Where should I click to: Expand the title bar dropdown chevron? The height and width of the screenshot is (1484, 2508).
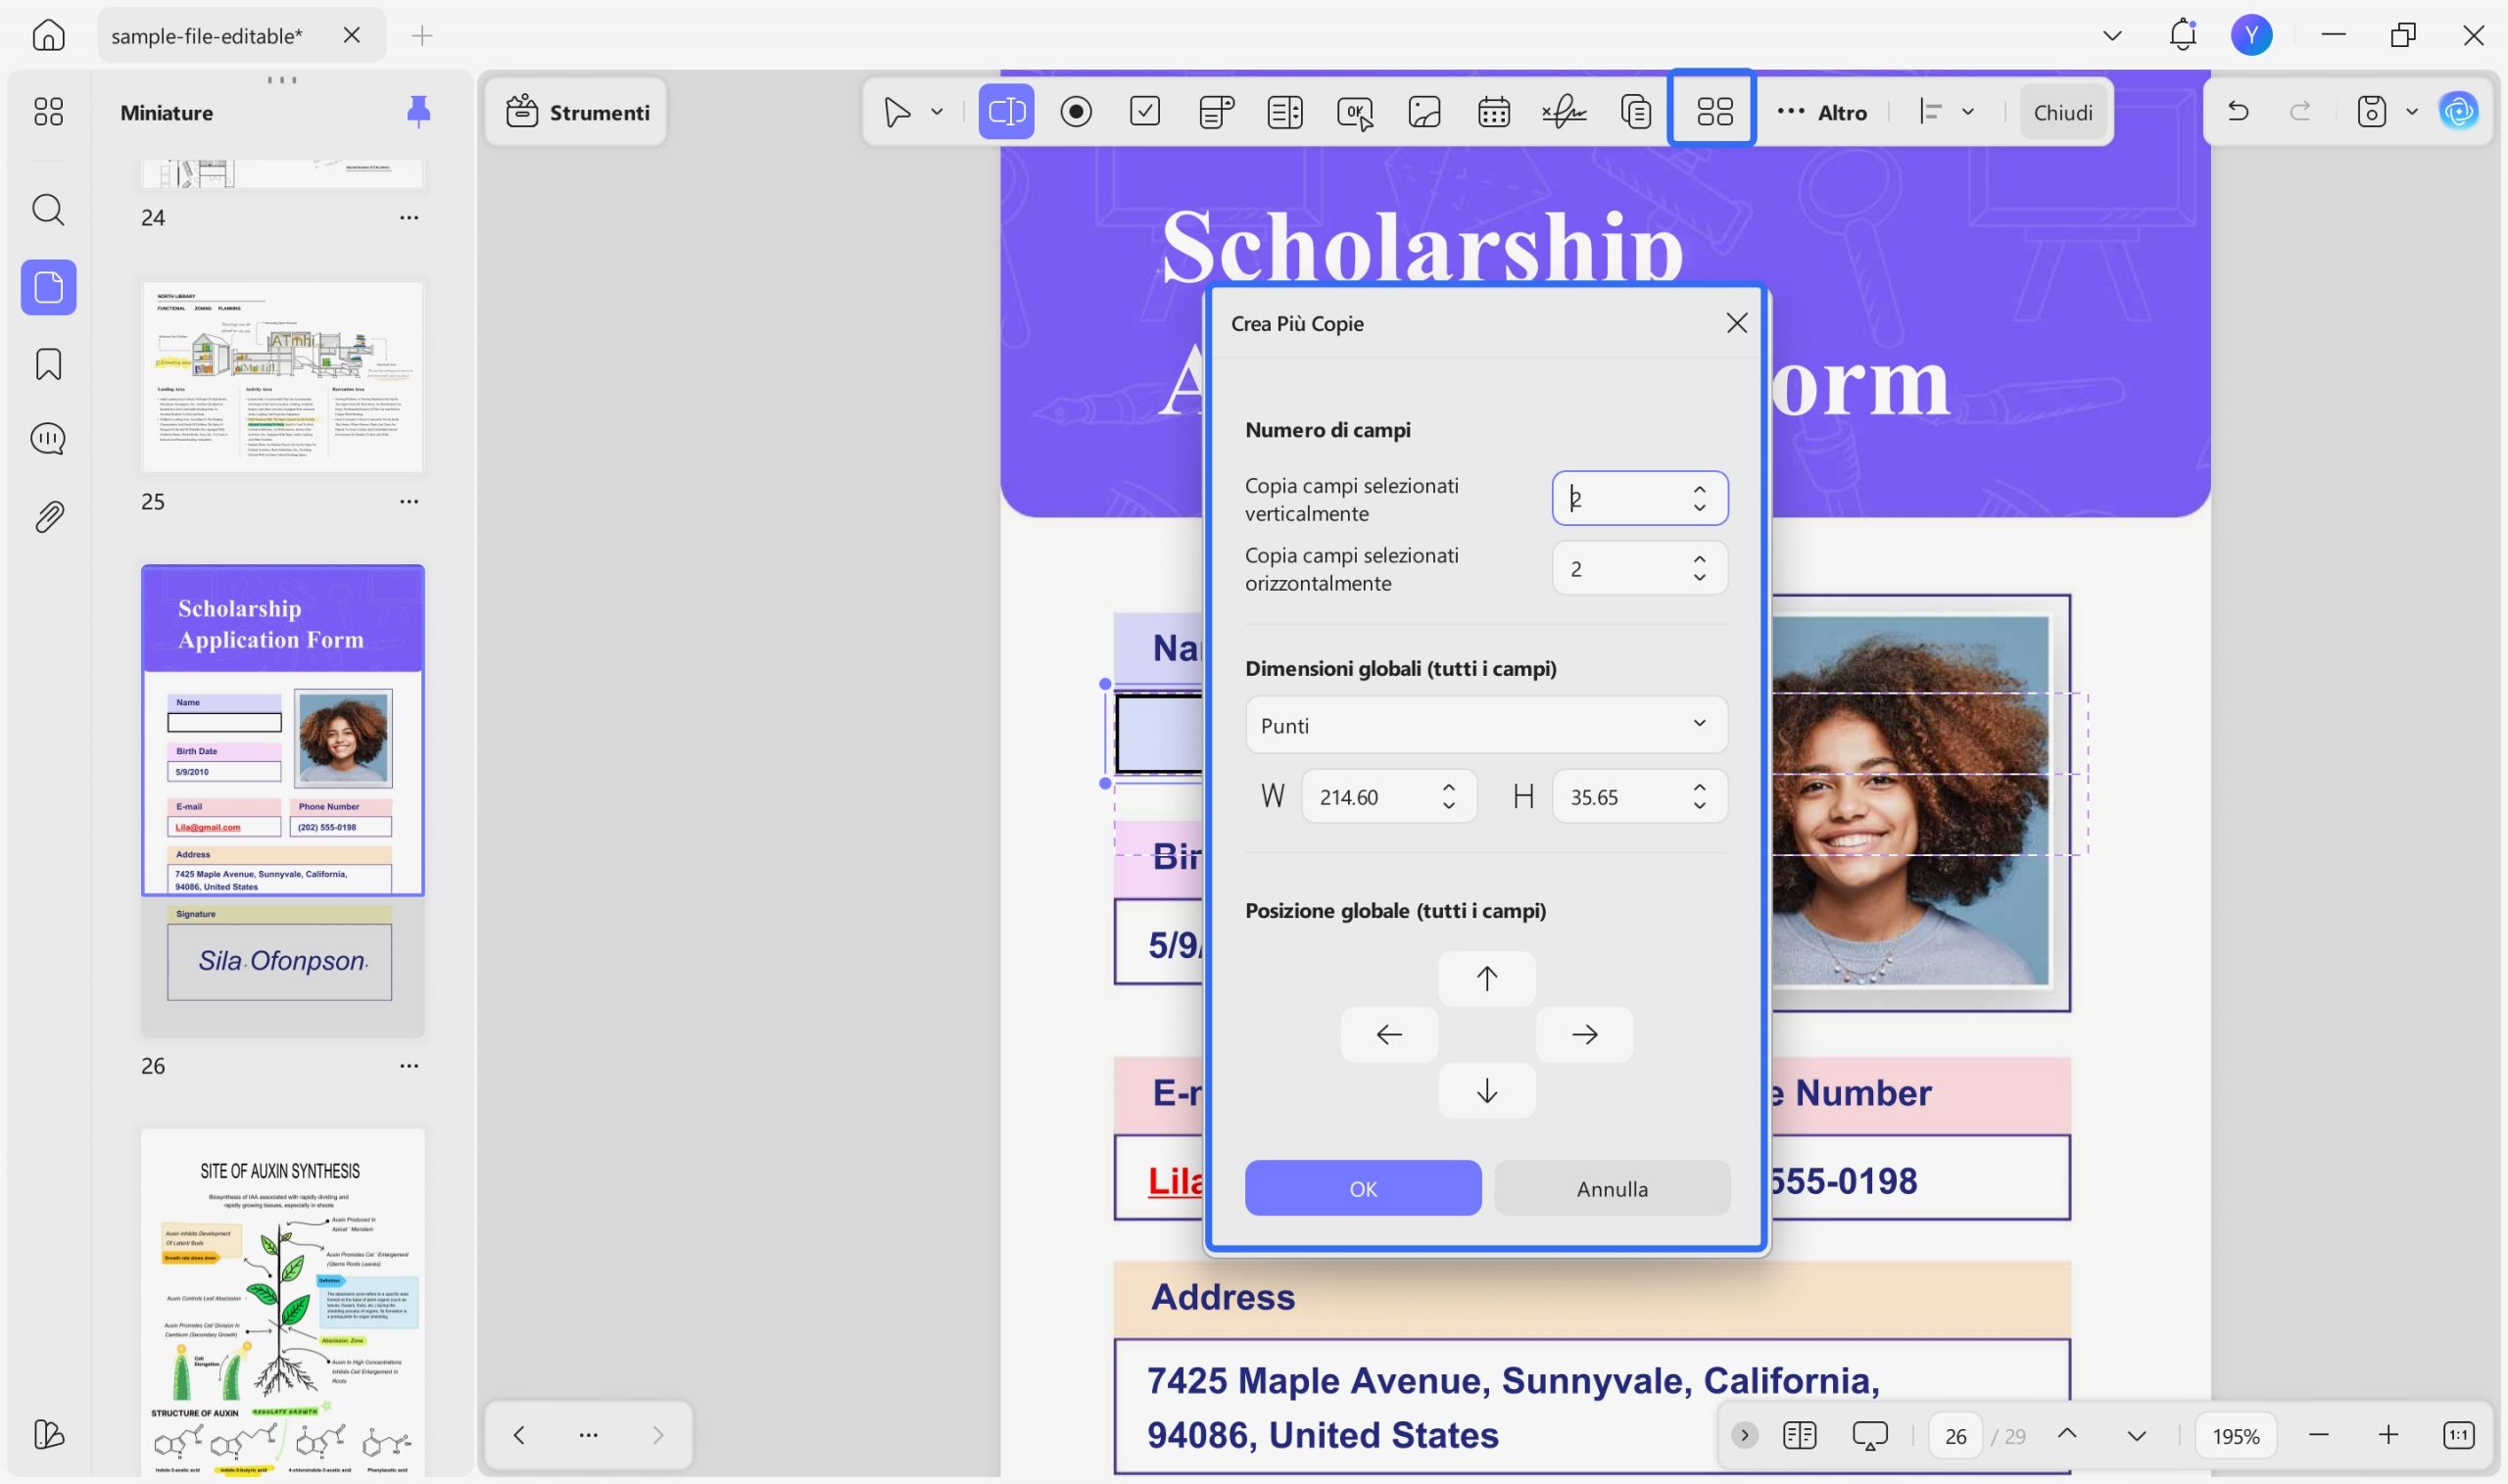[2112, 35]
